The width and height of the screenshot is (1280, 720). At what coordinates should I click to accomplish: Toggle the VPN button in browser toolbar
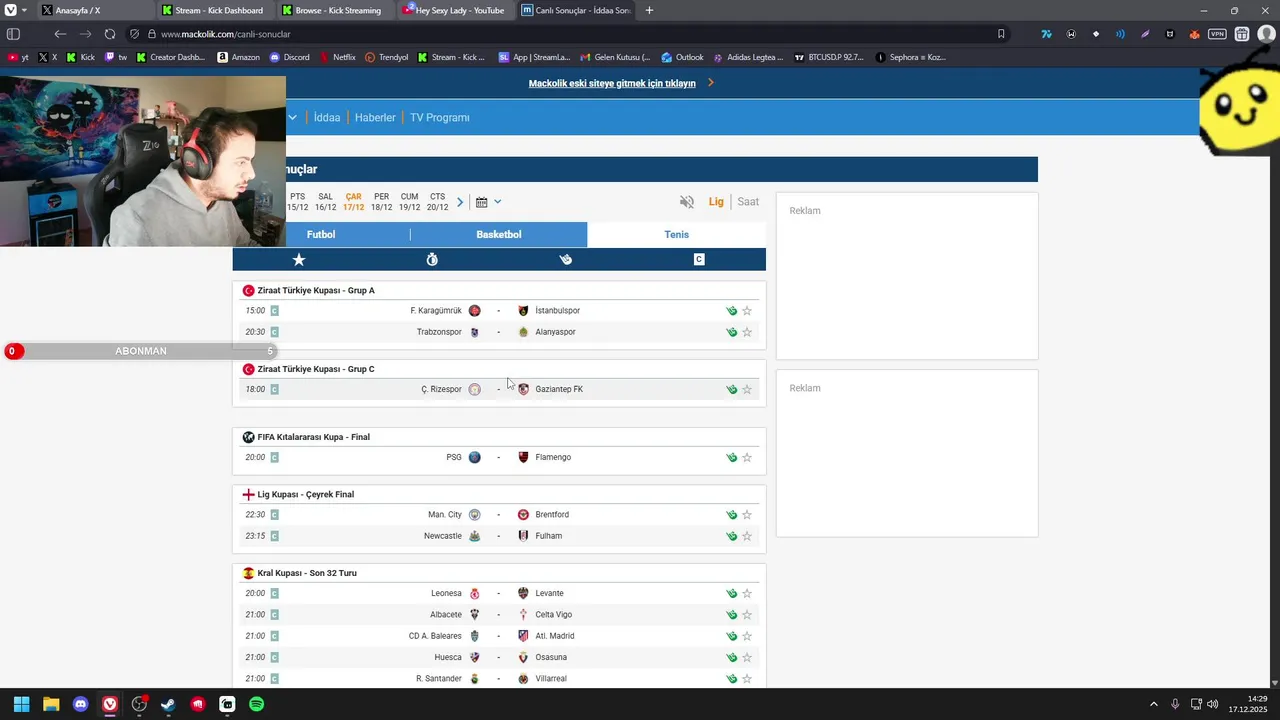(x=1217, y=34)
